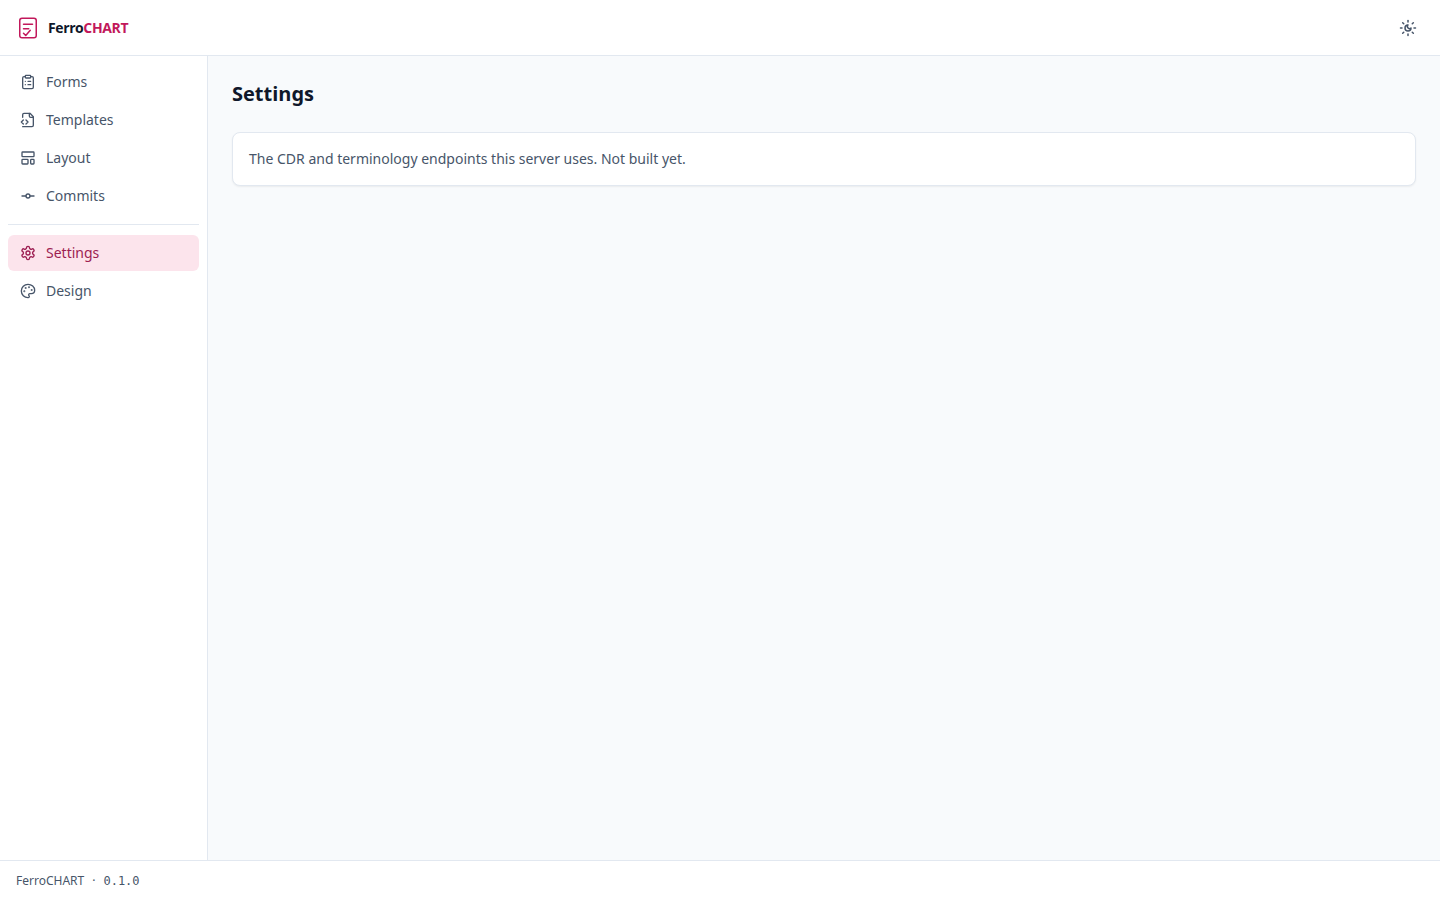Click the FerroCHART brand name in header

(x=88, y=28)
